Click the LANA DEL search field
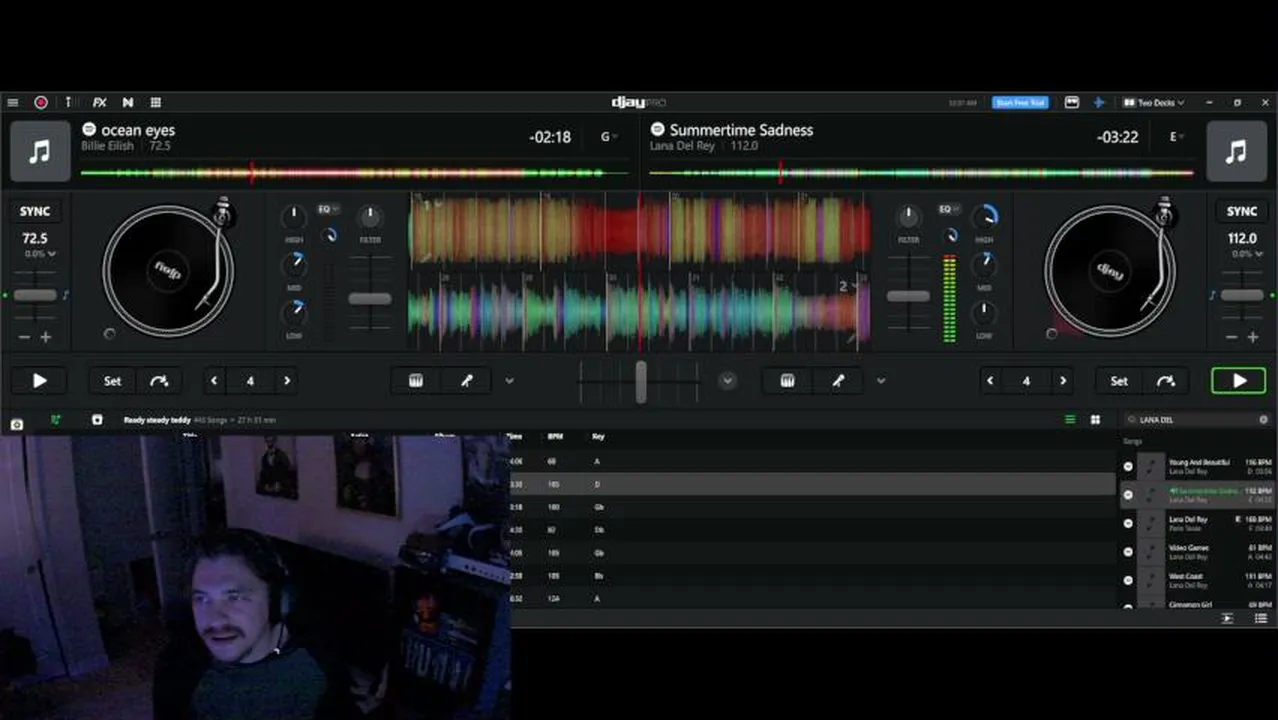The image size is (1278, 720). coord(1196,420)
